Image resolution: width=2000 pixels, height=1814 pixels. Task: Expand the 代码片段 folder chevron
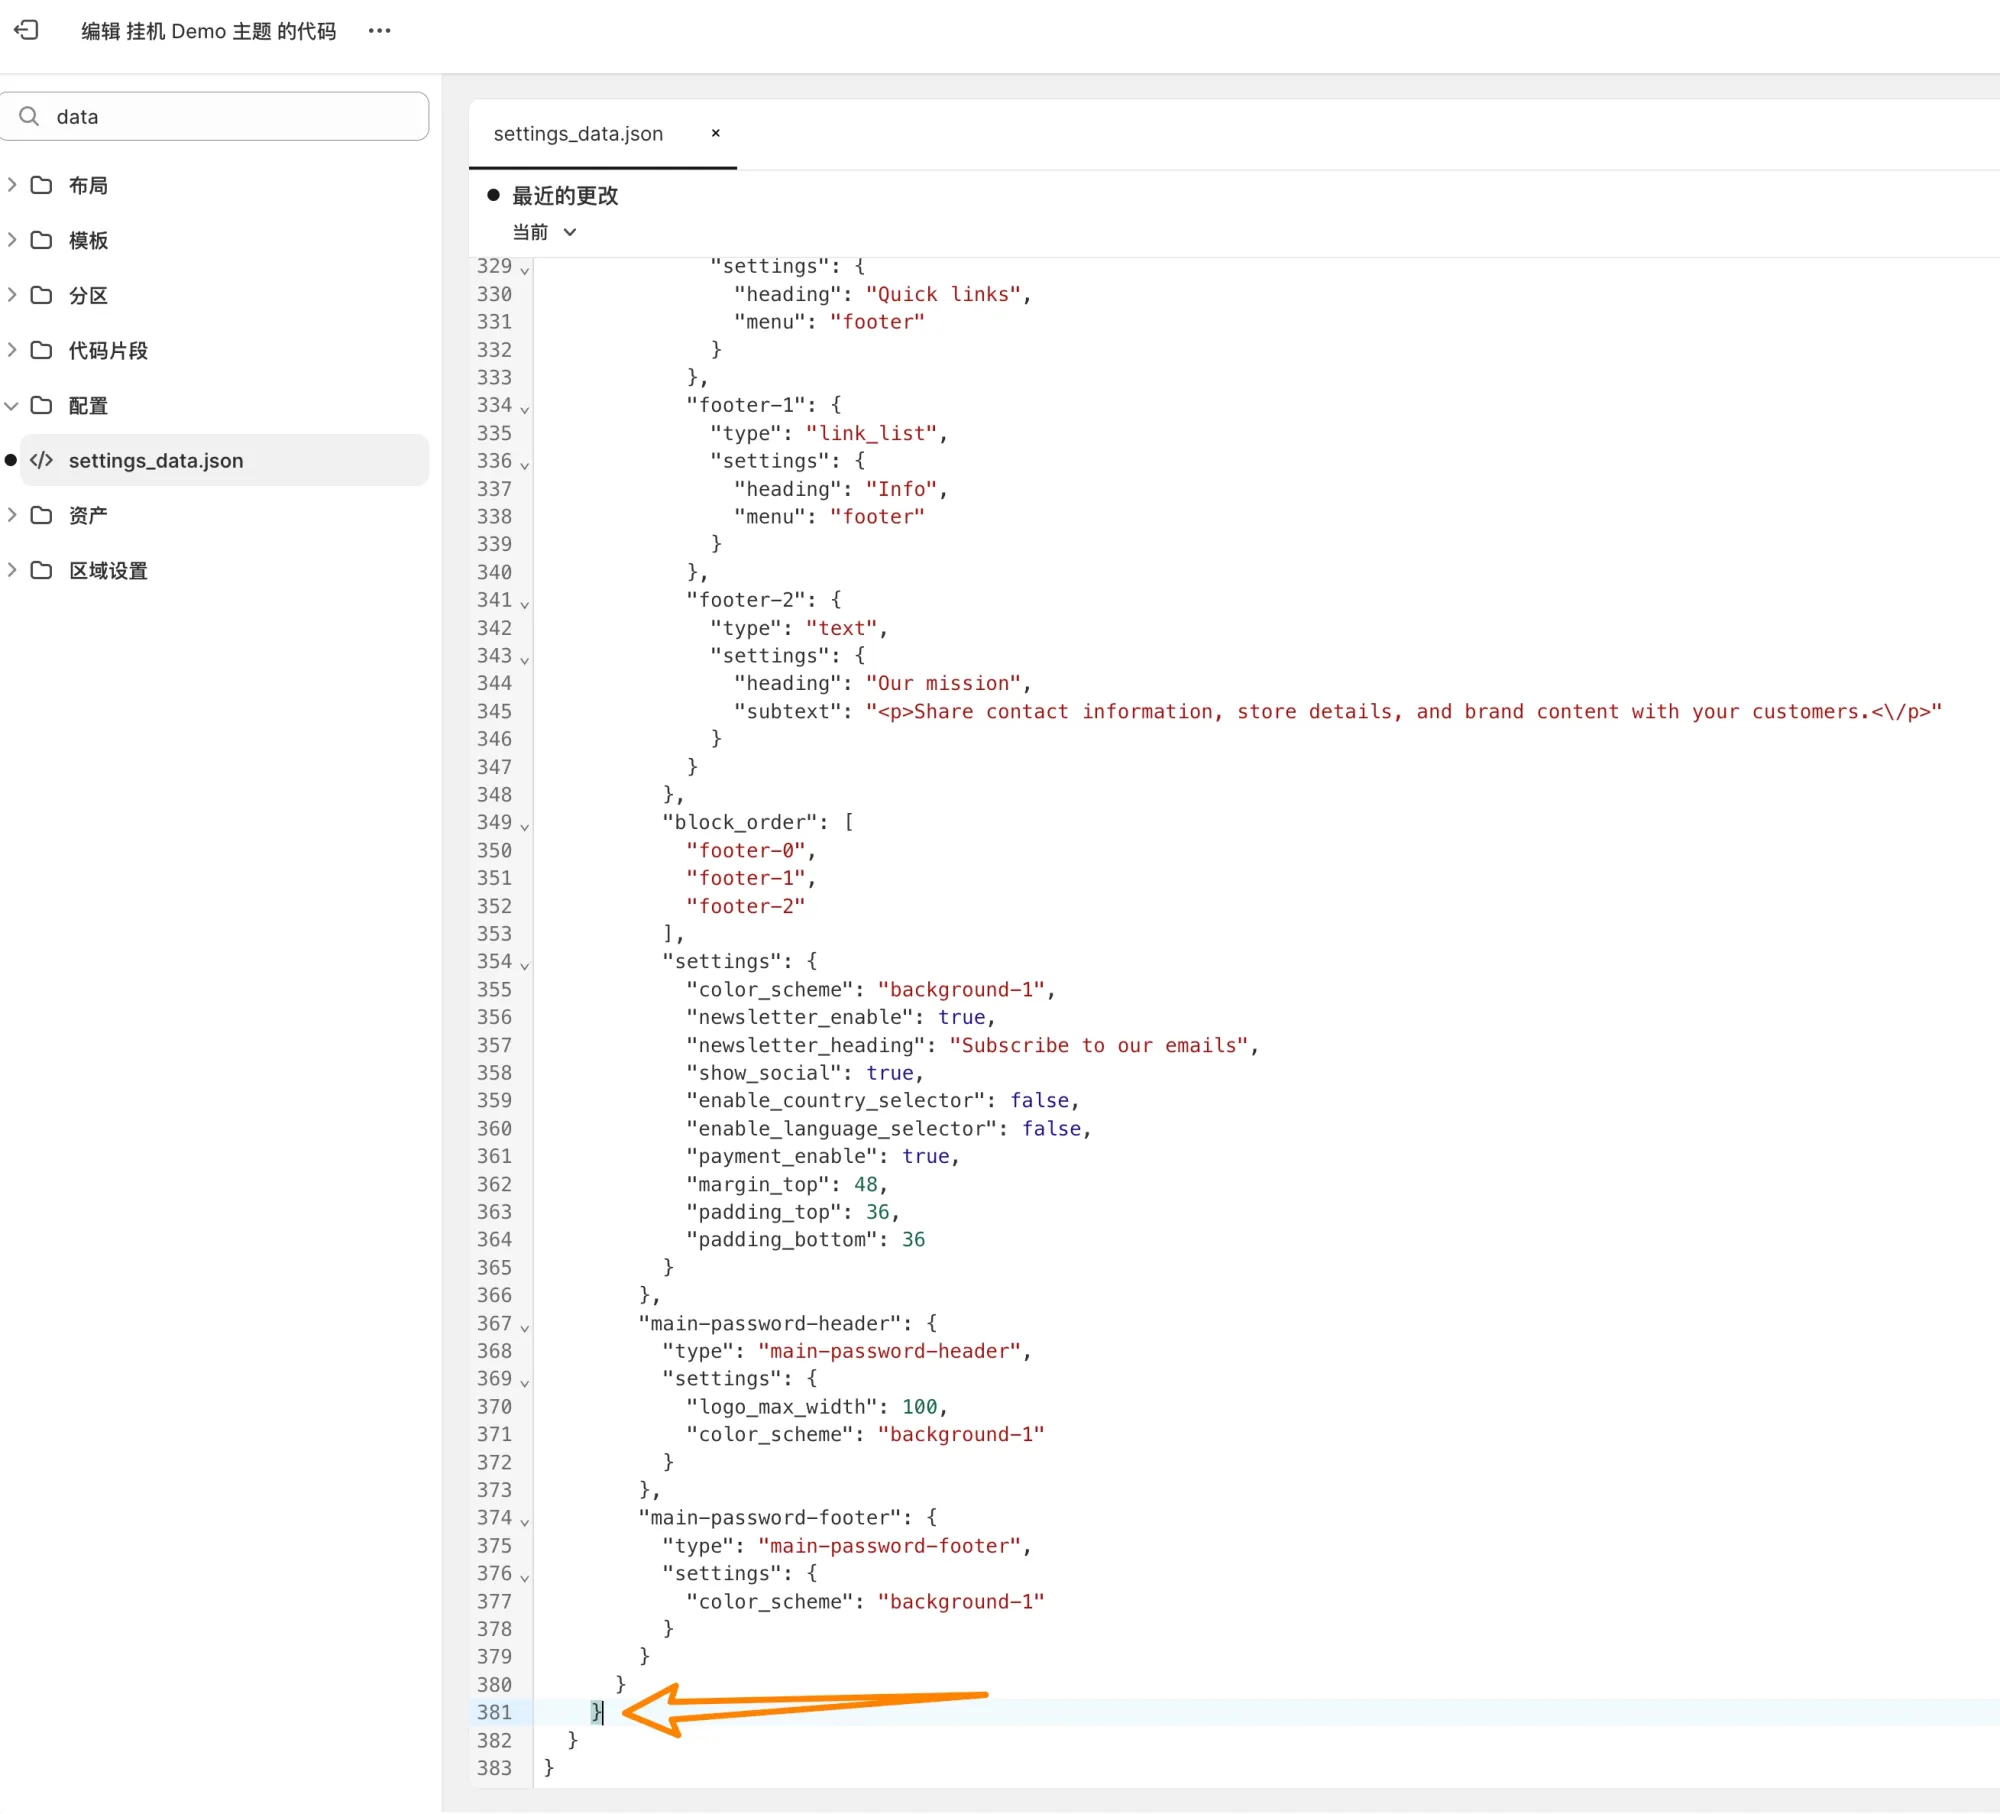point(12,350)
